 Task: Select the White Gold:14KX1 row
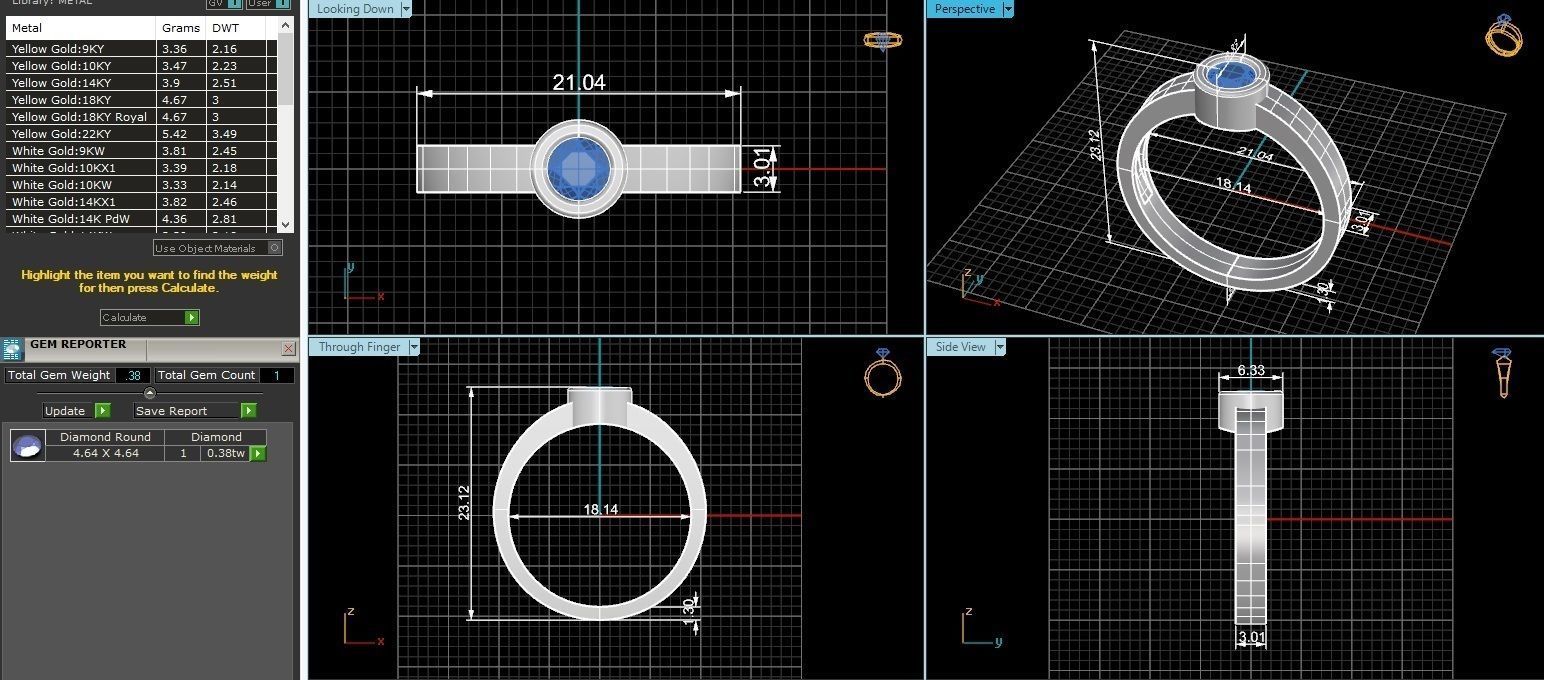[141, 202]
